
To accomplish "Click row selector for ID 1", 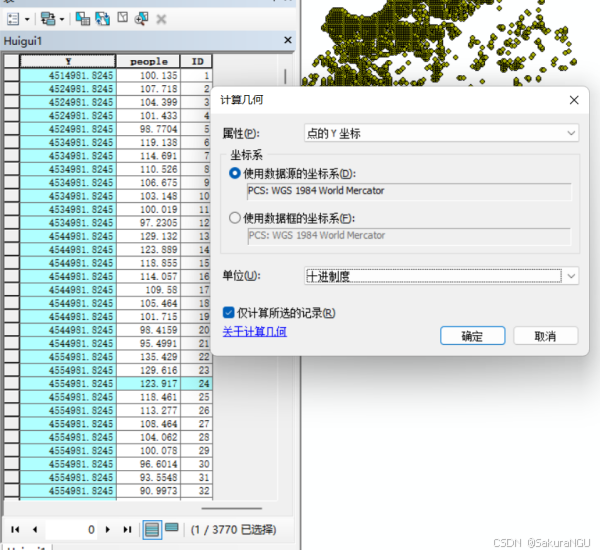I will (12, 75).
